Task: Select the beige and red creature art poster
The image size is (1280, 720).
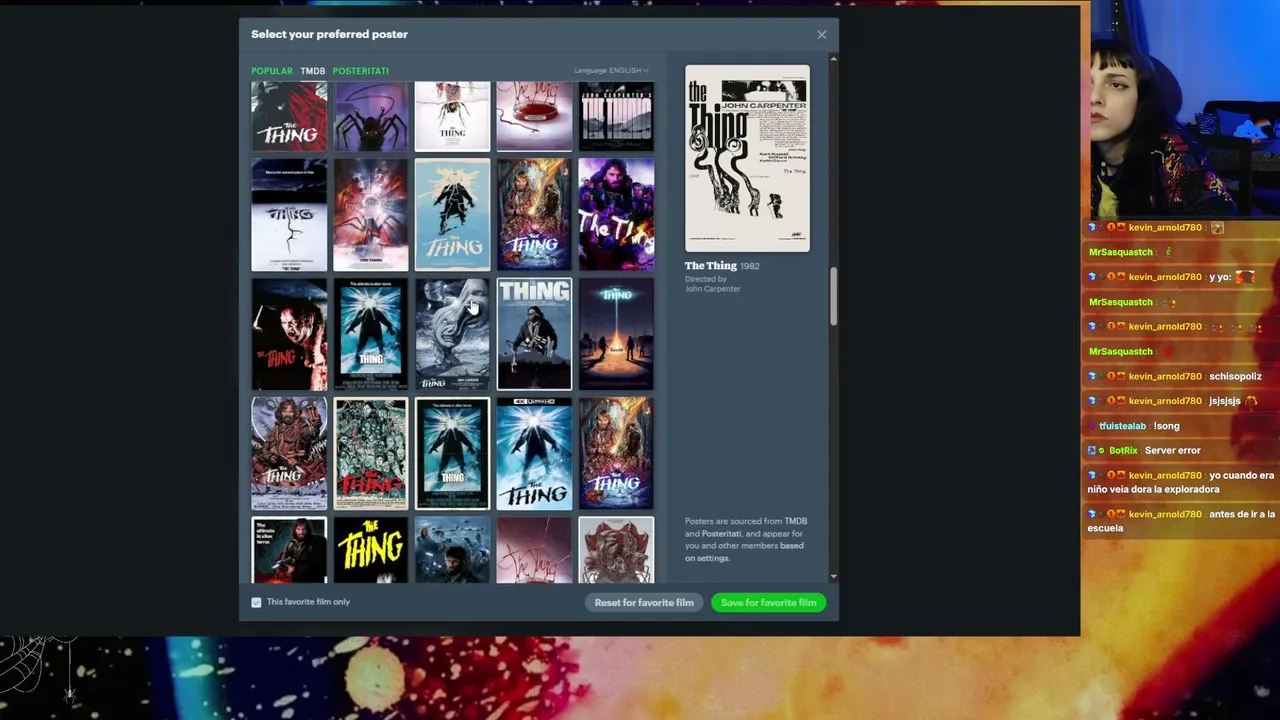Action: 616,550
